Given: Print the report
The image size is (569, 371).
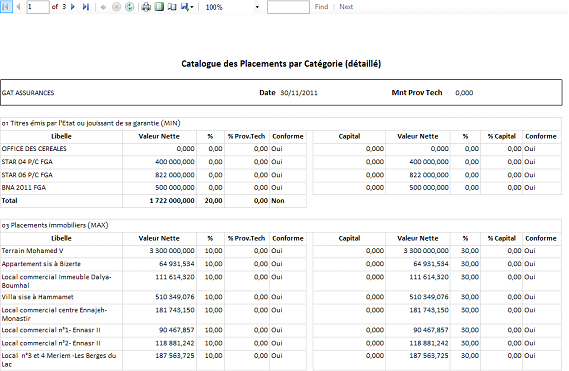Looking at the screenshot, I should coord(146,7).
